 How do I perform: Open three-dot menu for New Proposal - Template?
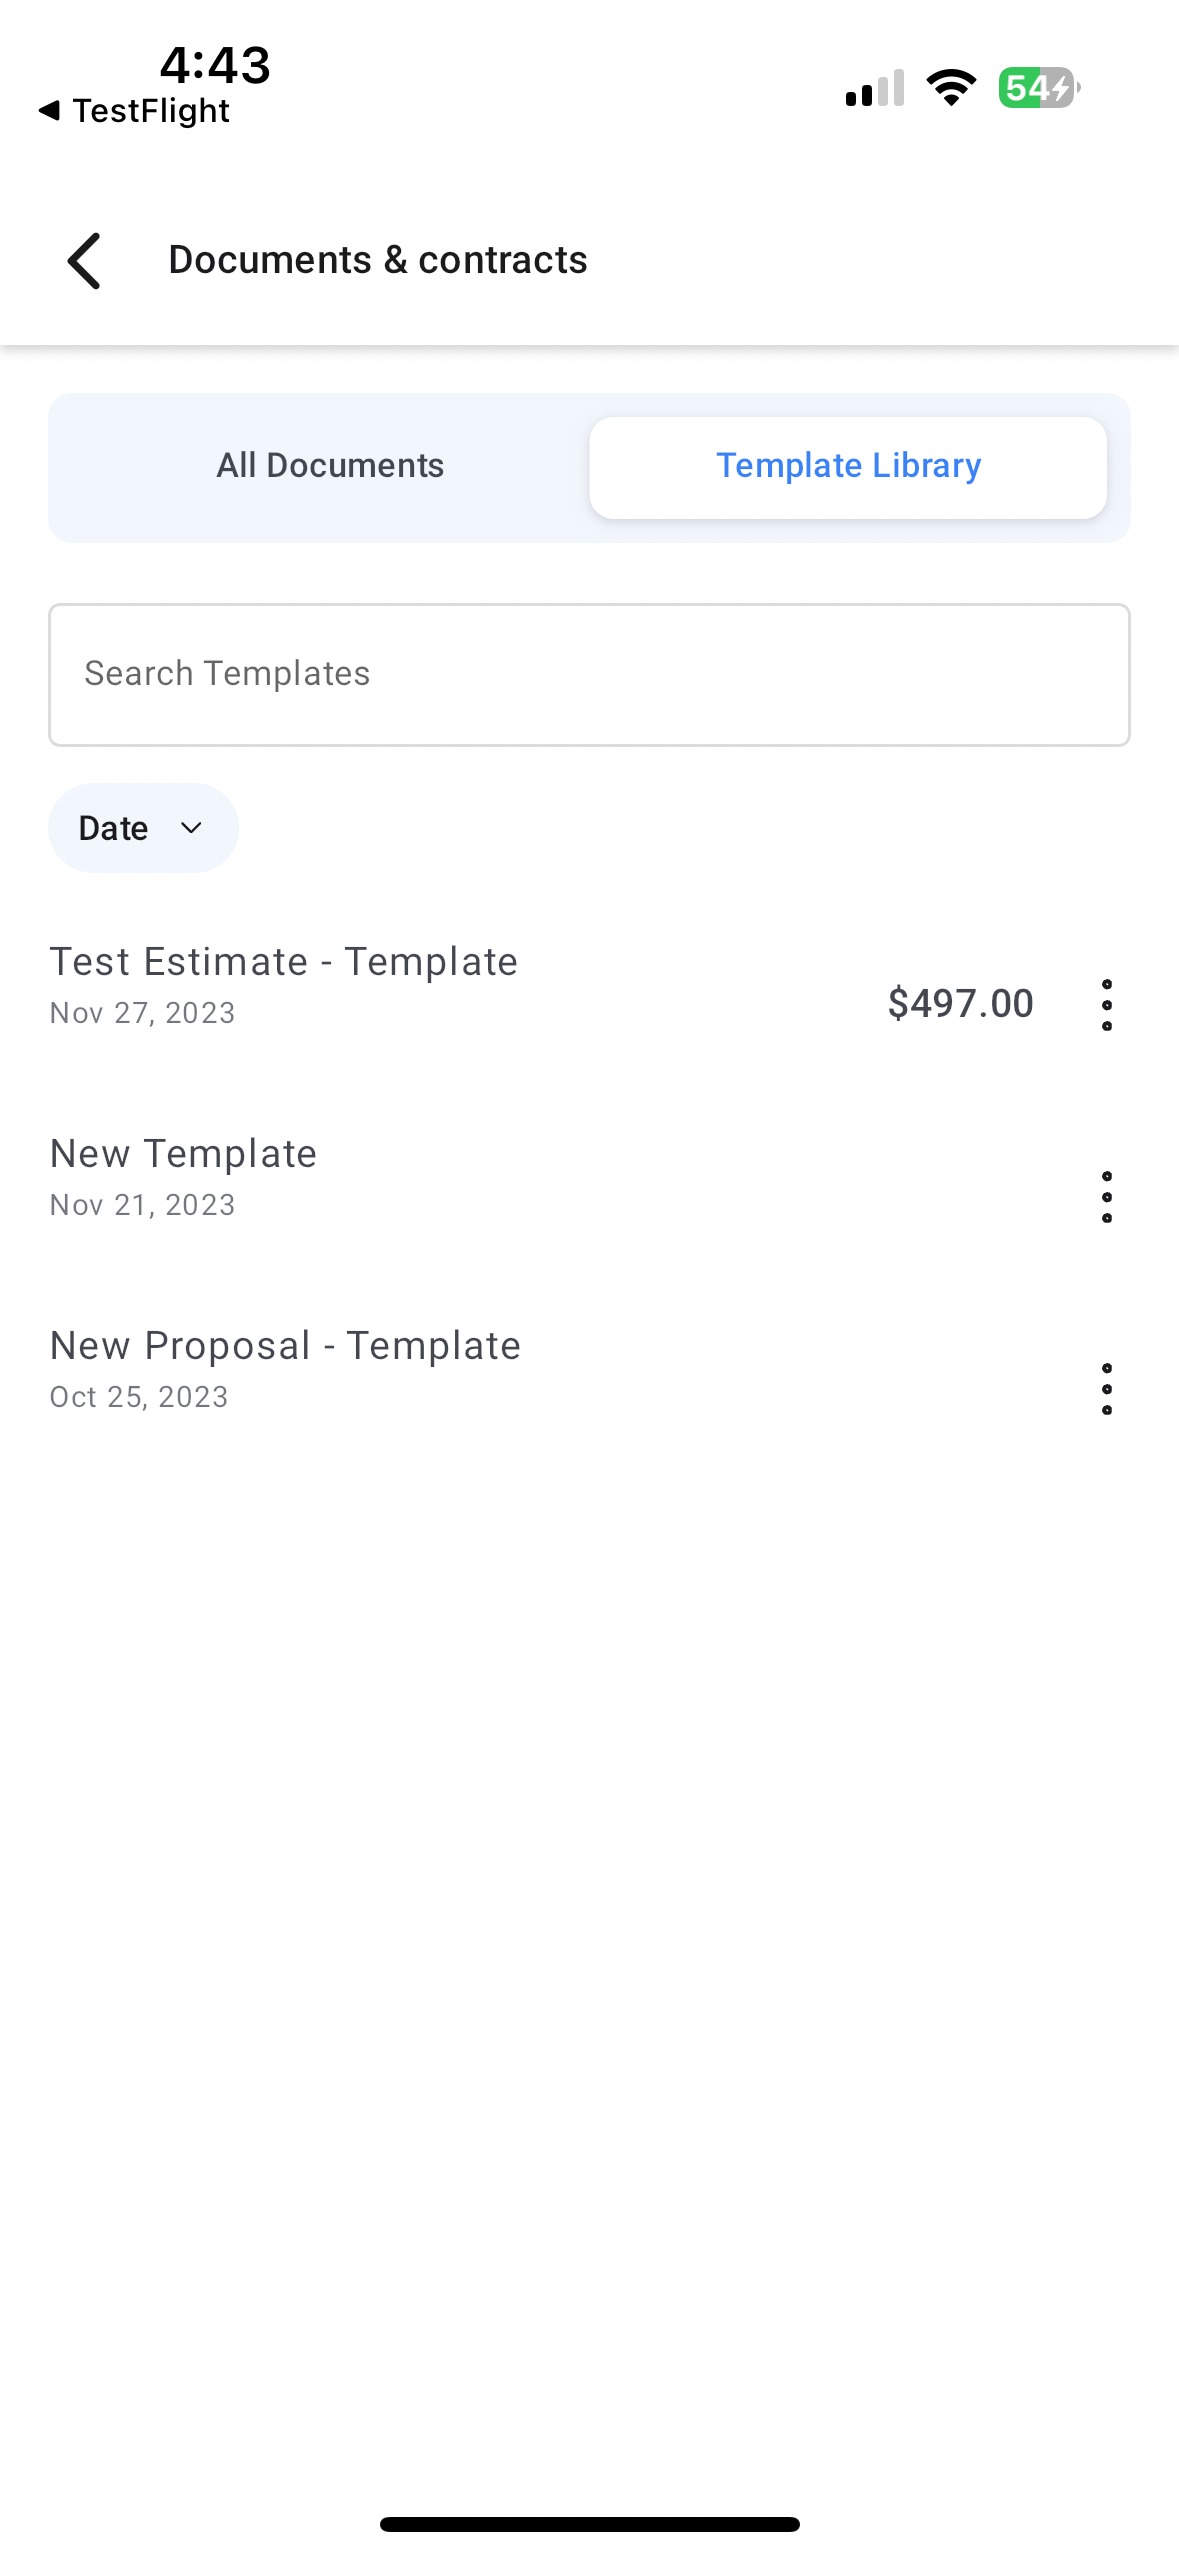click(x=1106, y=1388)
